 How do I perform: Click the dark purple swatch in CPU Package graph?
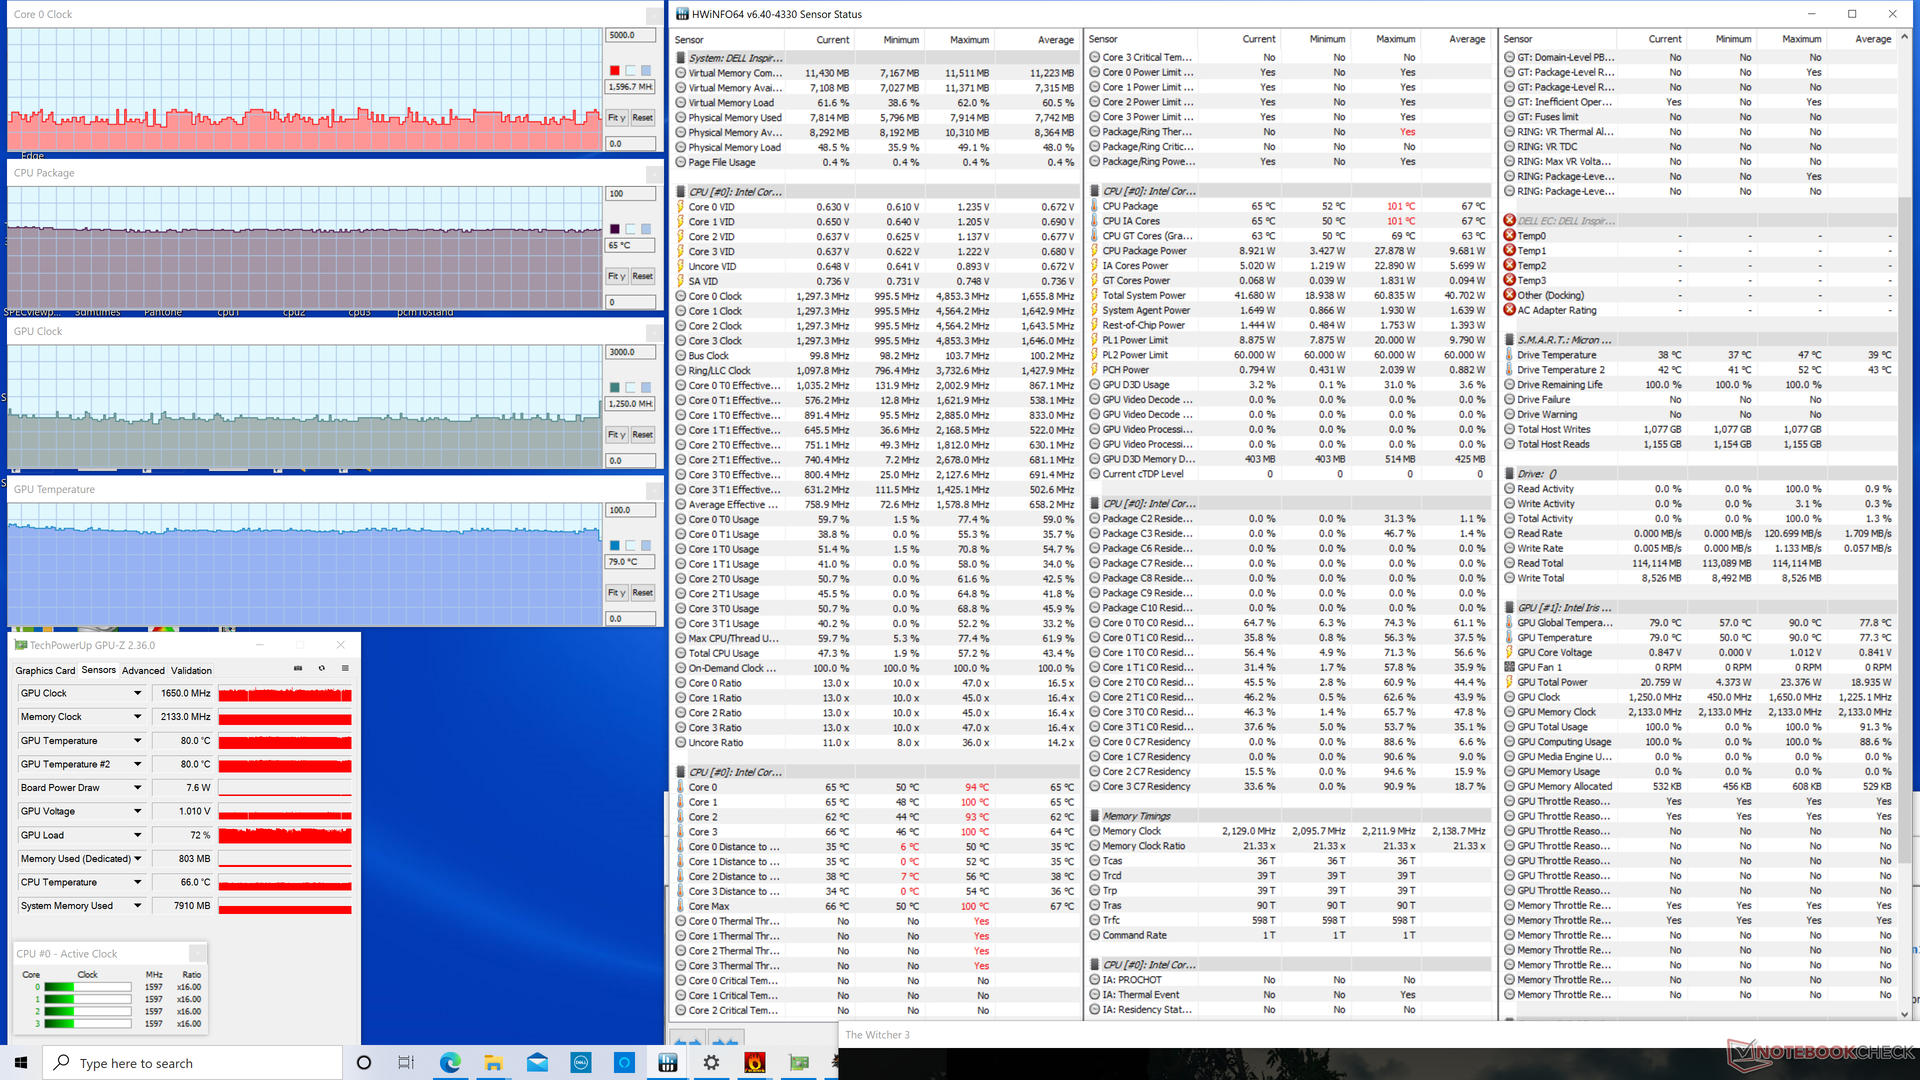pyautogui.click(x=615, y=229)
